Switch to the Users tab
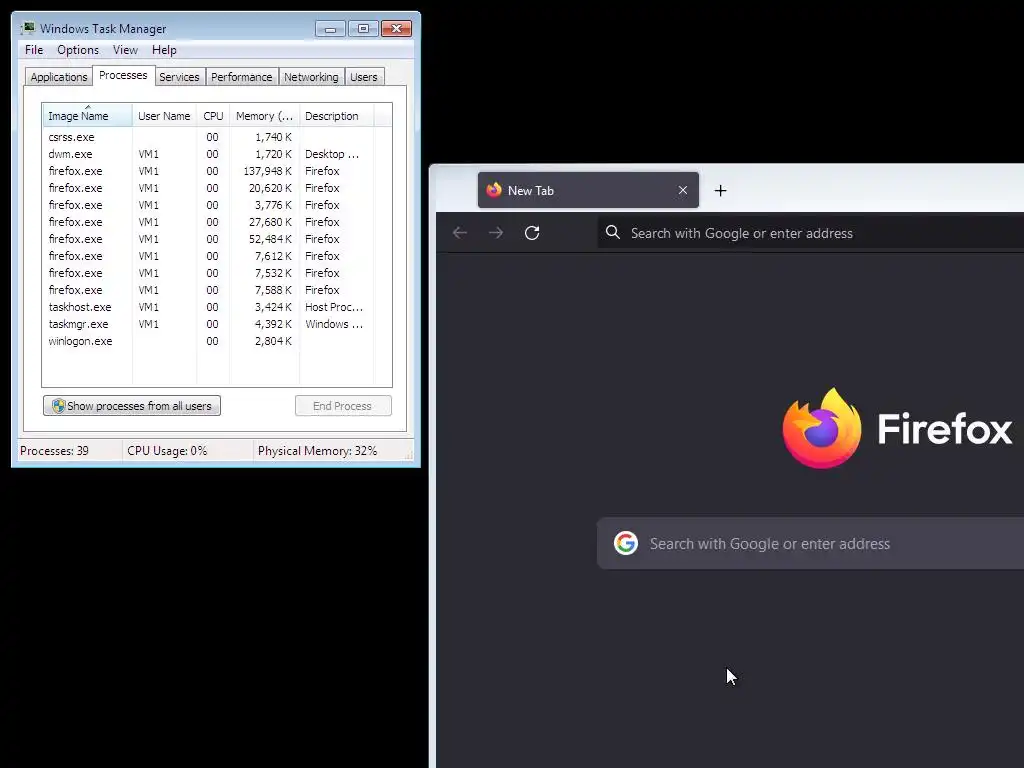 pos(363,77)
